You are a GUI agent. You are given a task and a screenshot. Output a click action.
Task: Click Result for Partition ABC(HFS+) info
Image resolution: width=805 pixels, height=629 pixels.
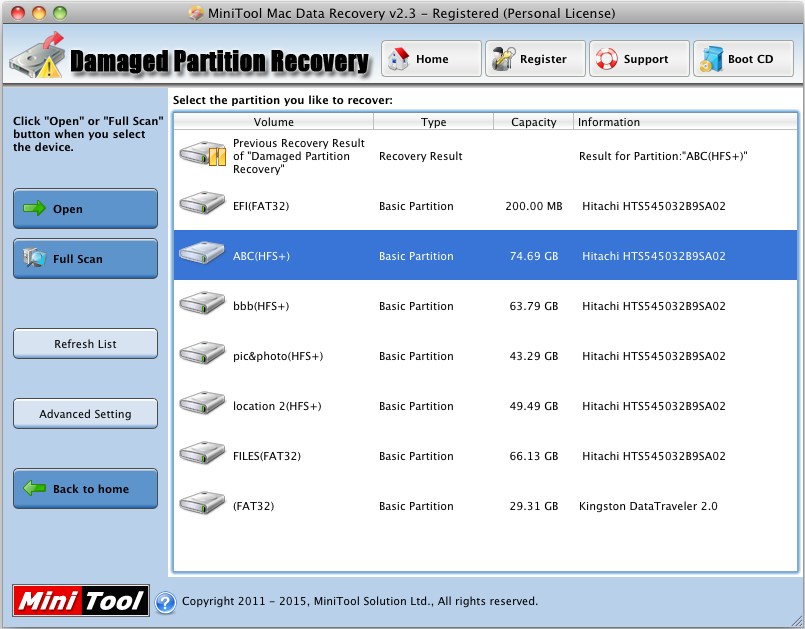[x=663, y=156]
